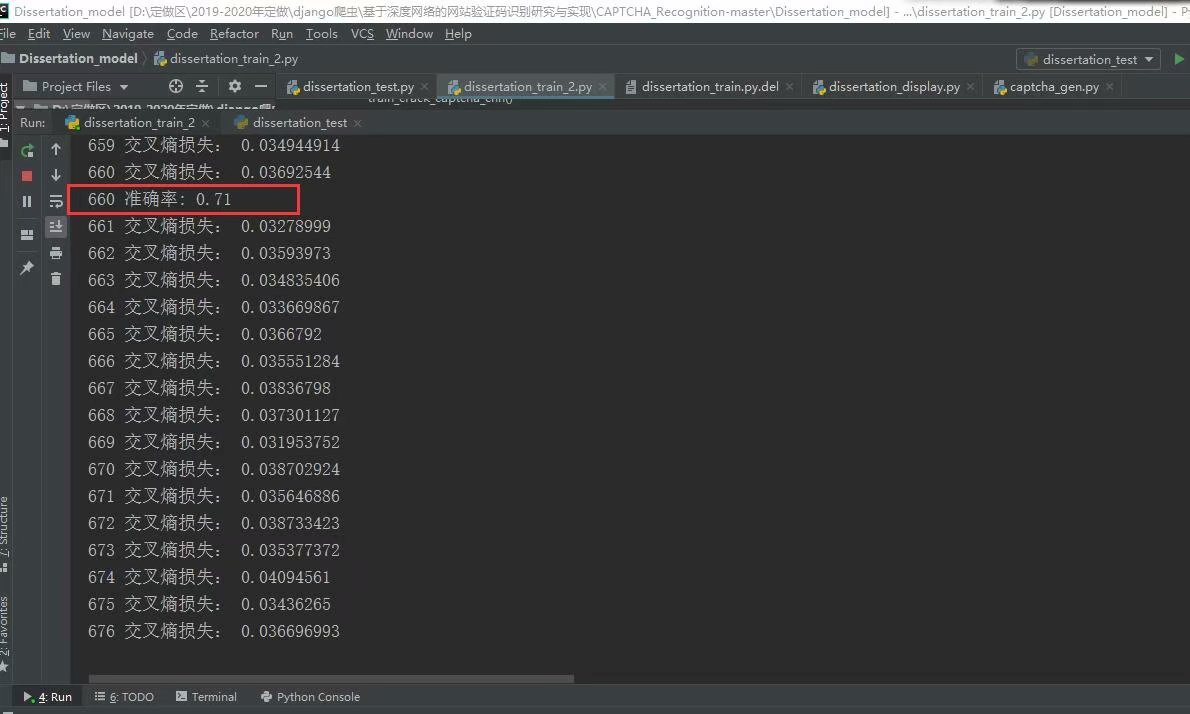Click output line 665 value 0.0366792
This screenshot has height=714, width=1190.
click(x=281, y=335)
